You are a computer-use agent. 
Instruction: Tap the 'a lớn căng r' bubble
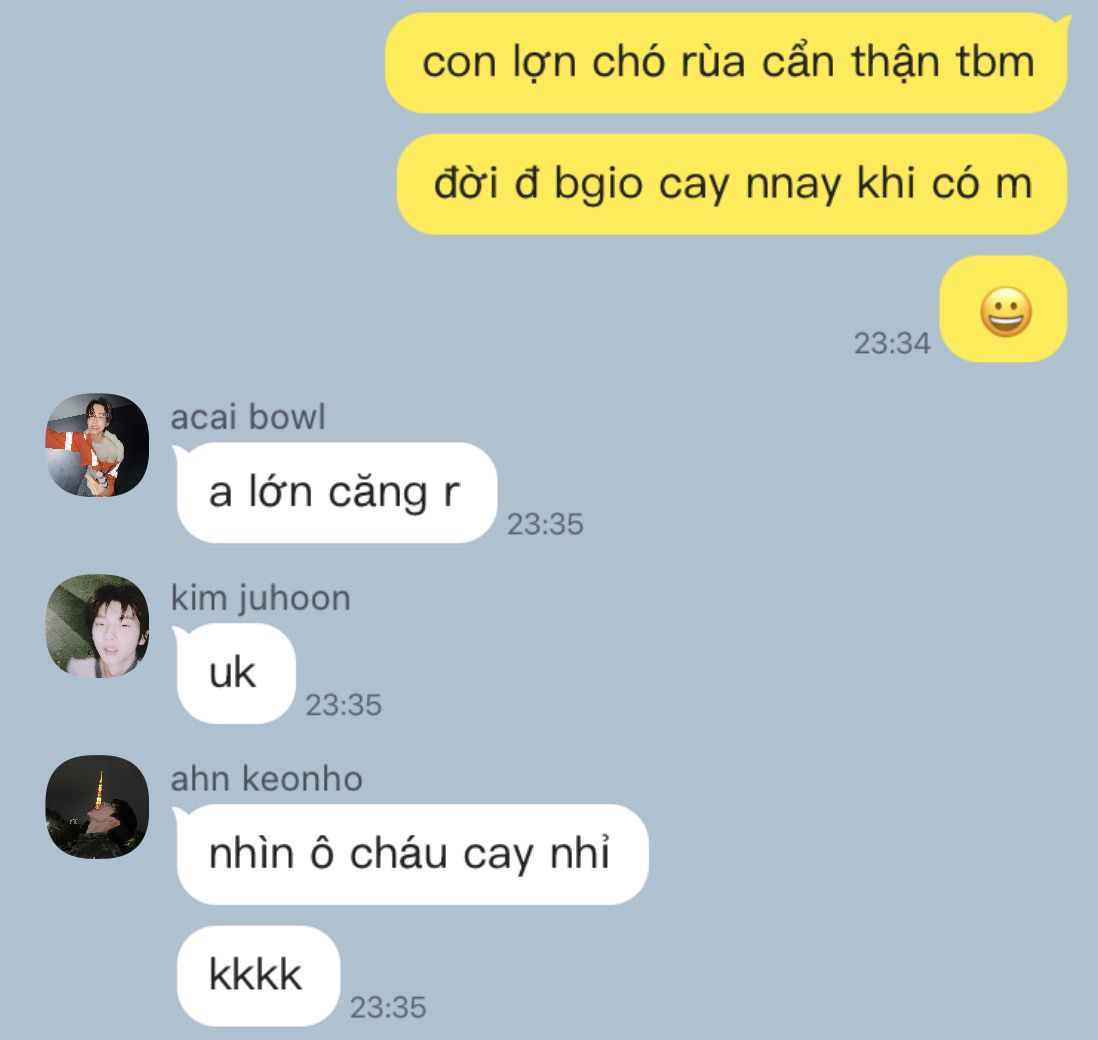335,492
